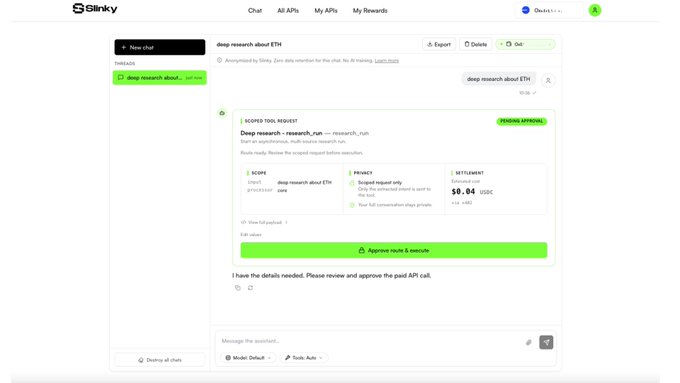This screenshot has width=680, height=383.
Task: Click the user message avatar icon
Action: [x=548, y=80]
